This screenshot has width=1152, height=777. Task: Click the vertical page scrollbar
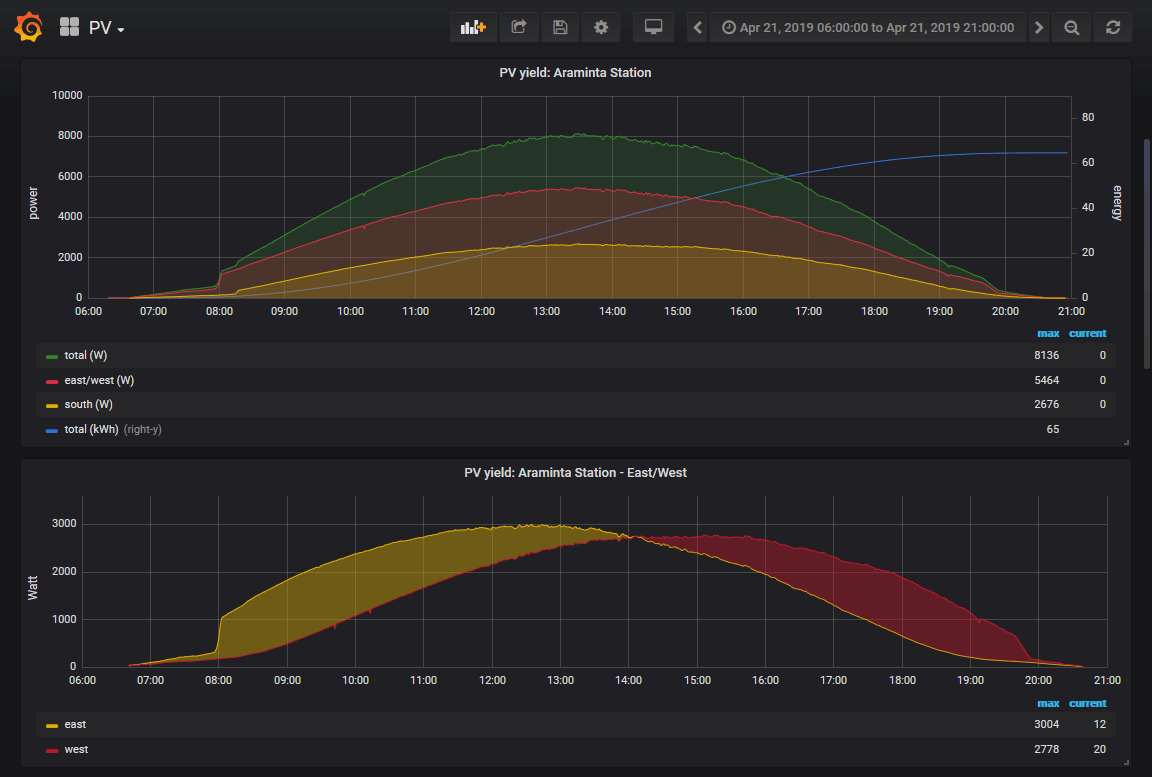pos(1147,253)
